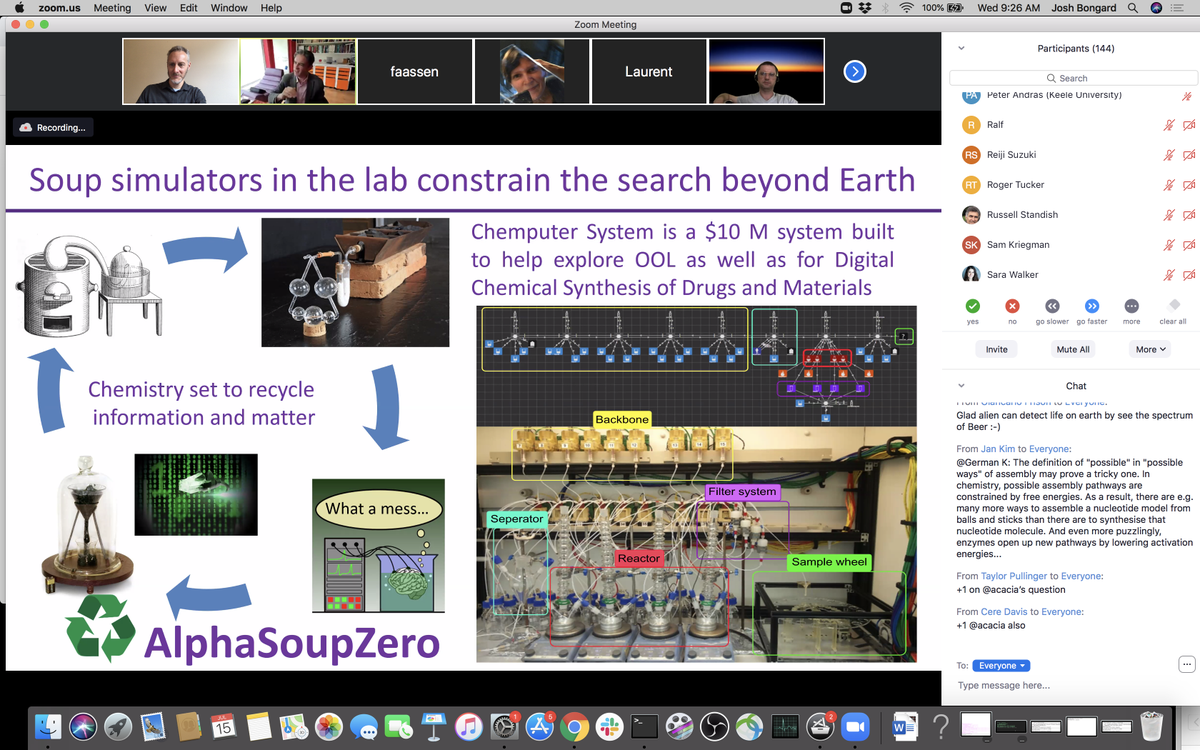Toggle Reiji Suzuki's microphone mute icon
The width and height of the screenshot is (1200, 750).
click(x=1167, y=155)
